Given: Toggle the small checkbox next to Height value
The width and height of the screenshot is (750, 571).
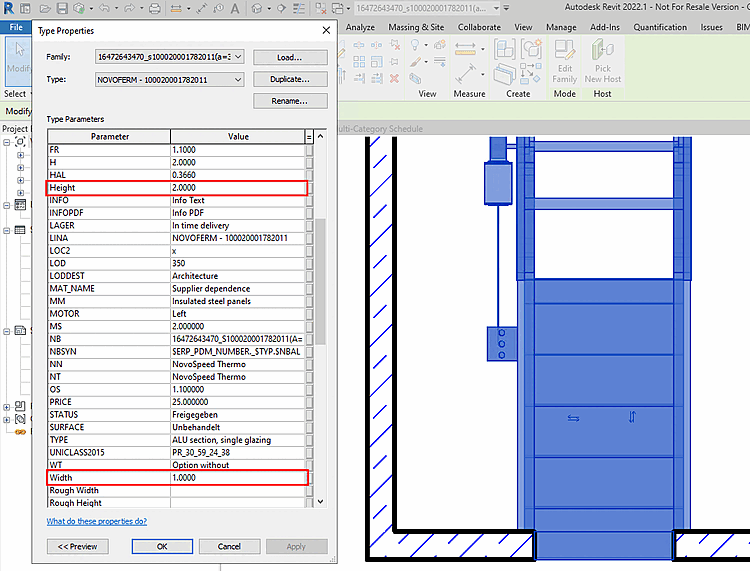Looking at the screenshot, I should point(309,188).
